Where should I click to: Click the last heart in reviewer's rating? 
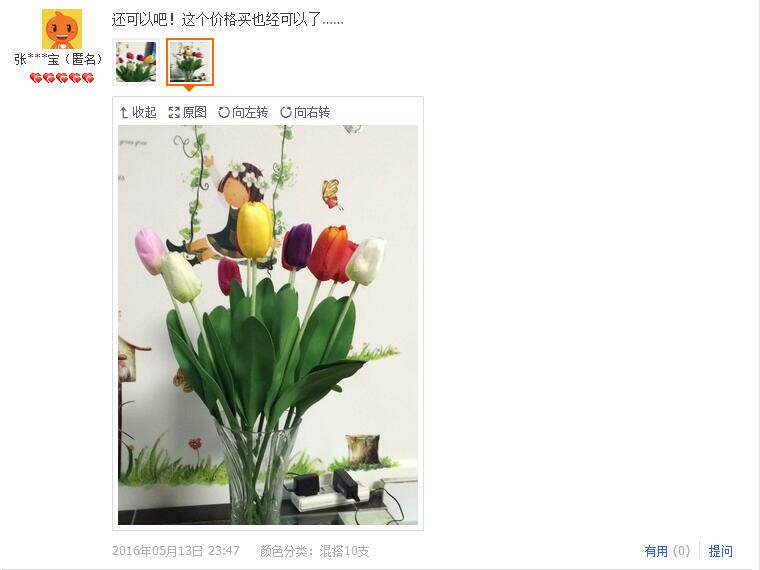88,78
